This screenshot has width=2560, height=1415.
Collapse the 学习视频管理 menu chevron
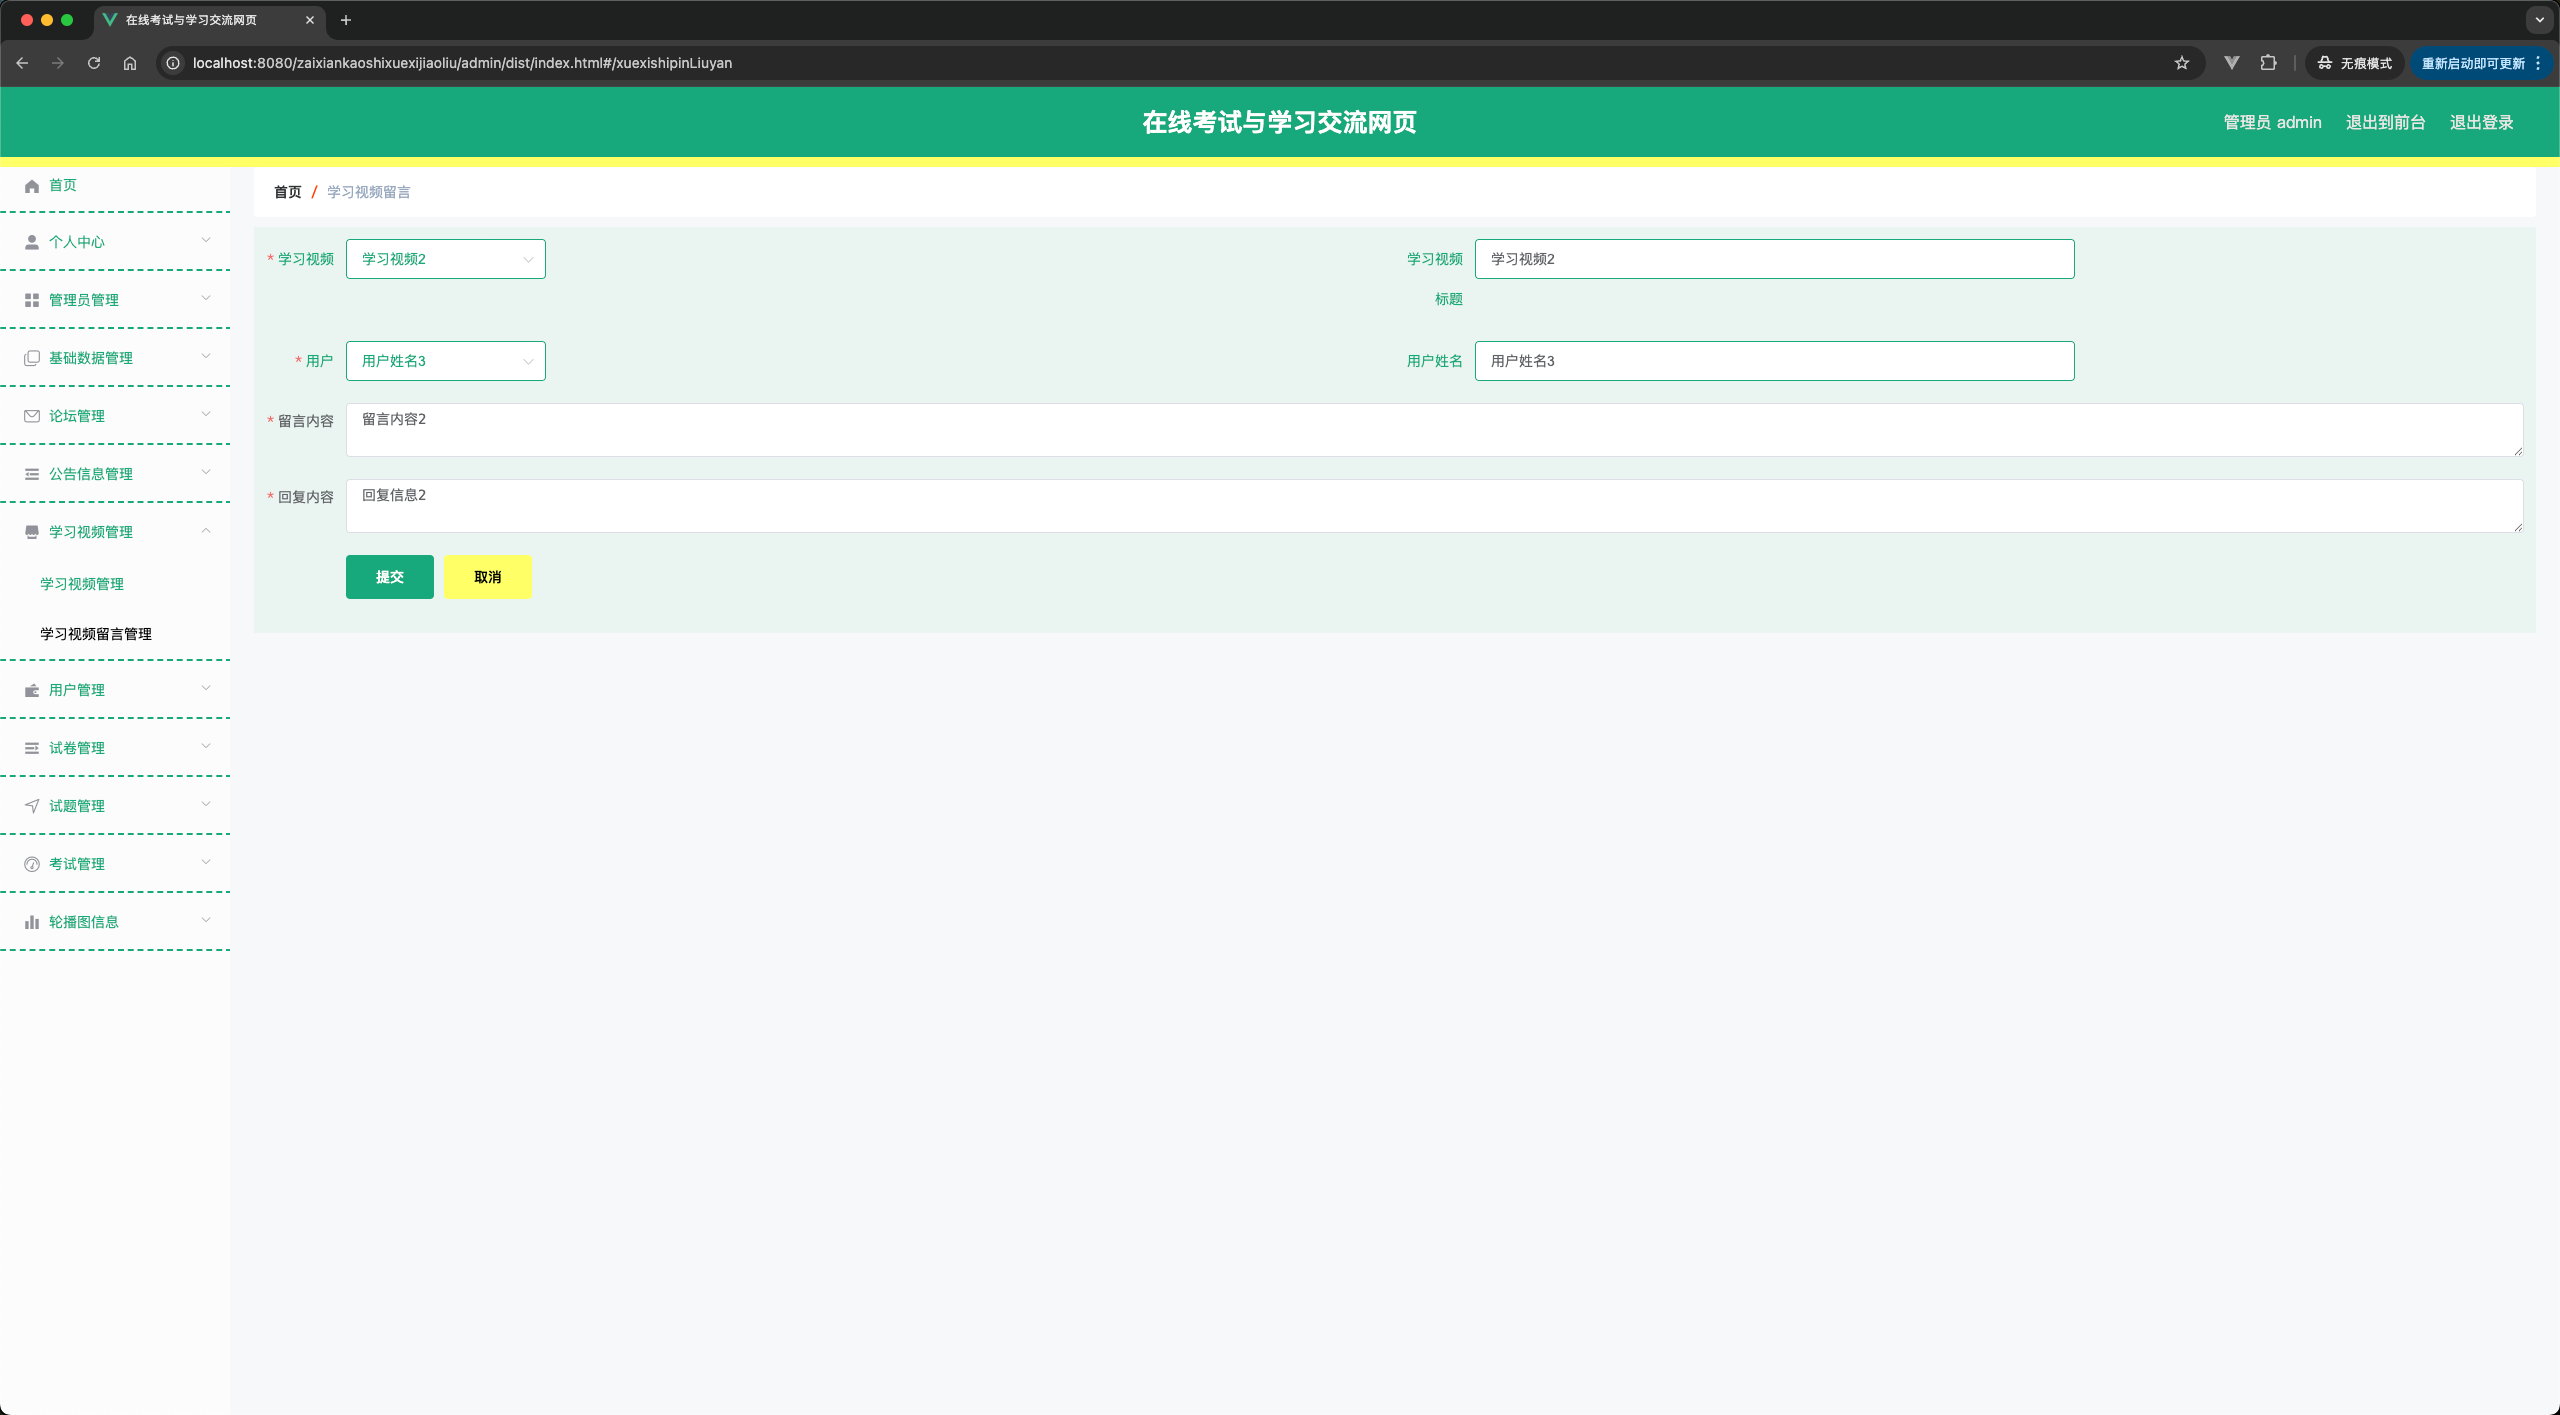coord(206,530)
